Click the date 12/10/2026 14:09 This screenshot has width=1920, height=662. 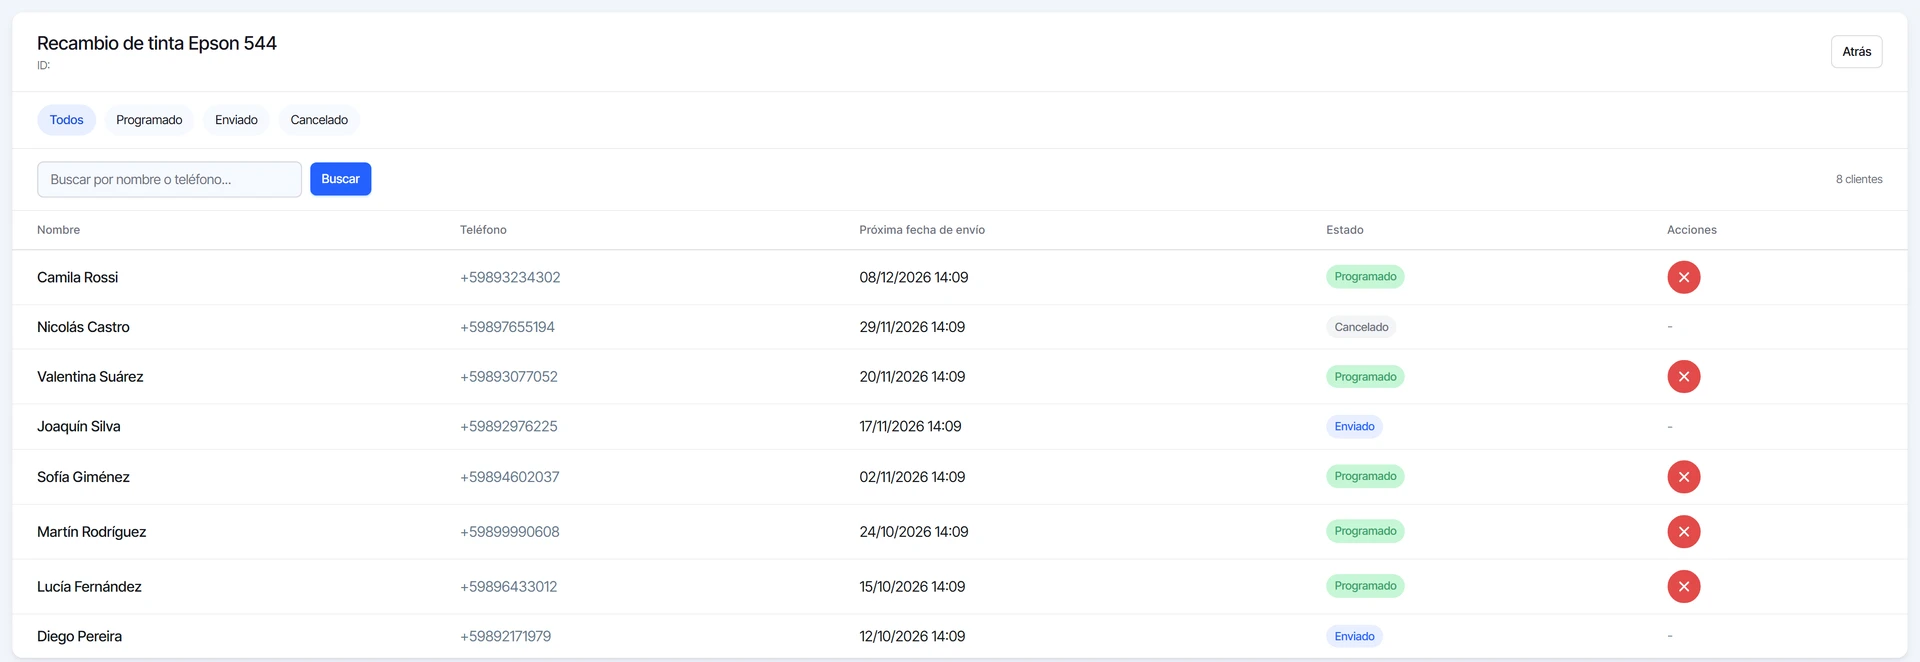912,637
